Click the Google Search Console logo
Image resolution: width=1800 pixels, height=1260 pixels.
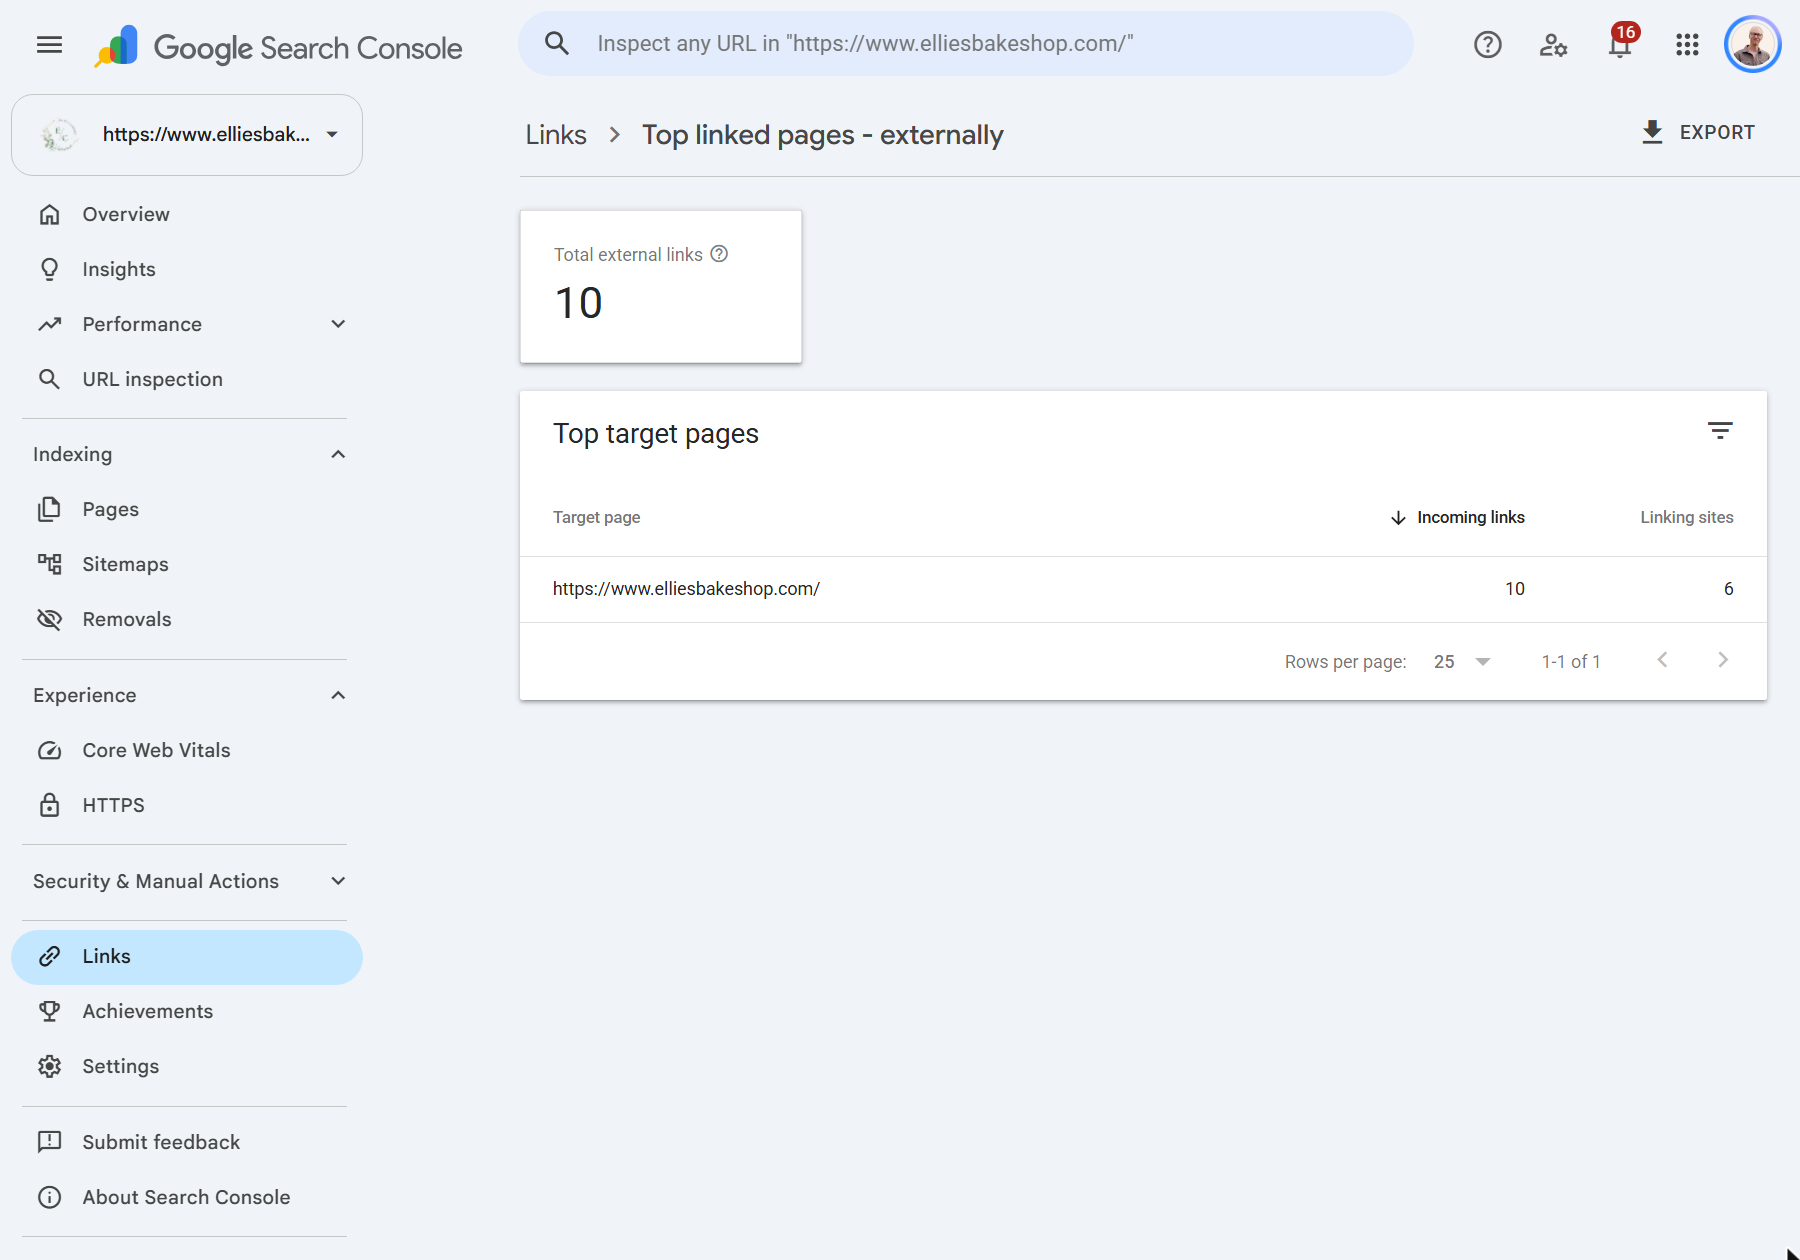[x=279, y=47]
